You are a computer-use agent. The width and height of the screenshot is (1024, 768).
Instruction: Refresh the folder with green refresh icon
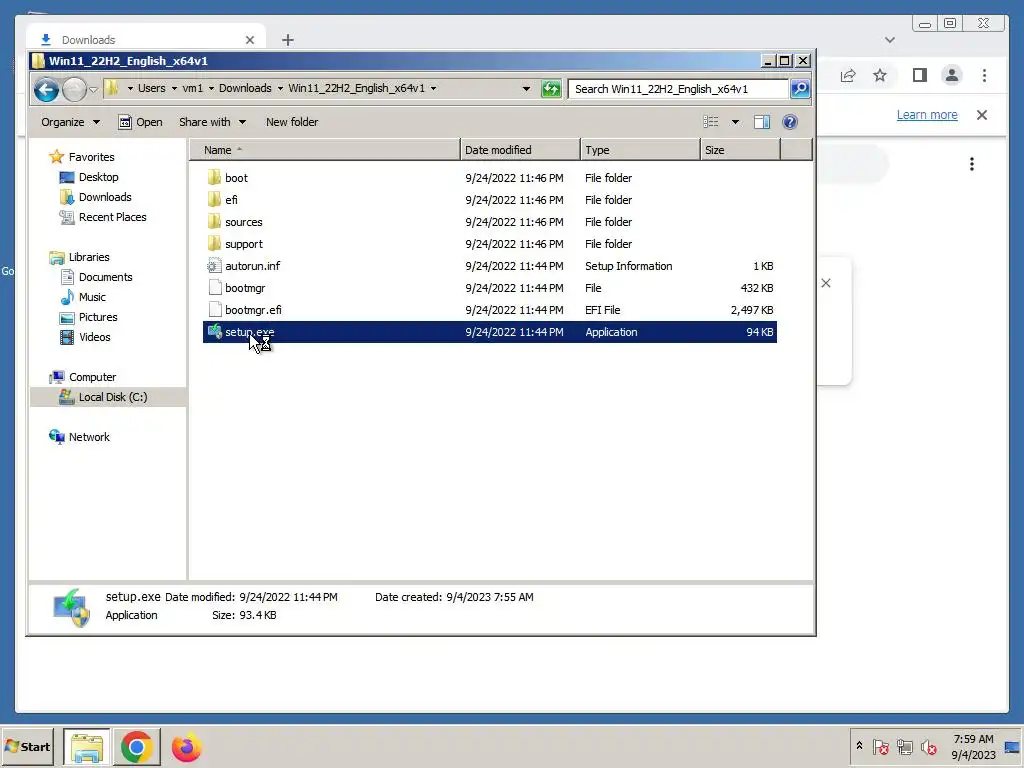click(x=551, y=89)
